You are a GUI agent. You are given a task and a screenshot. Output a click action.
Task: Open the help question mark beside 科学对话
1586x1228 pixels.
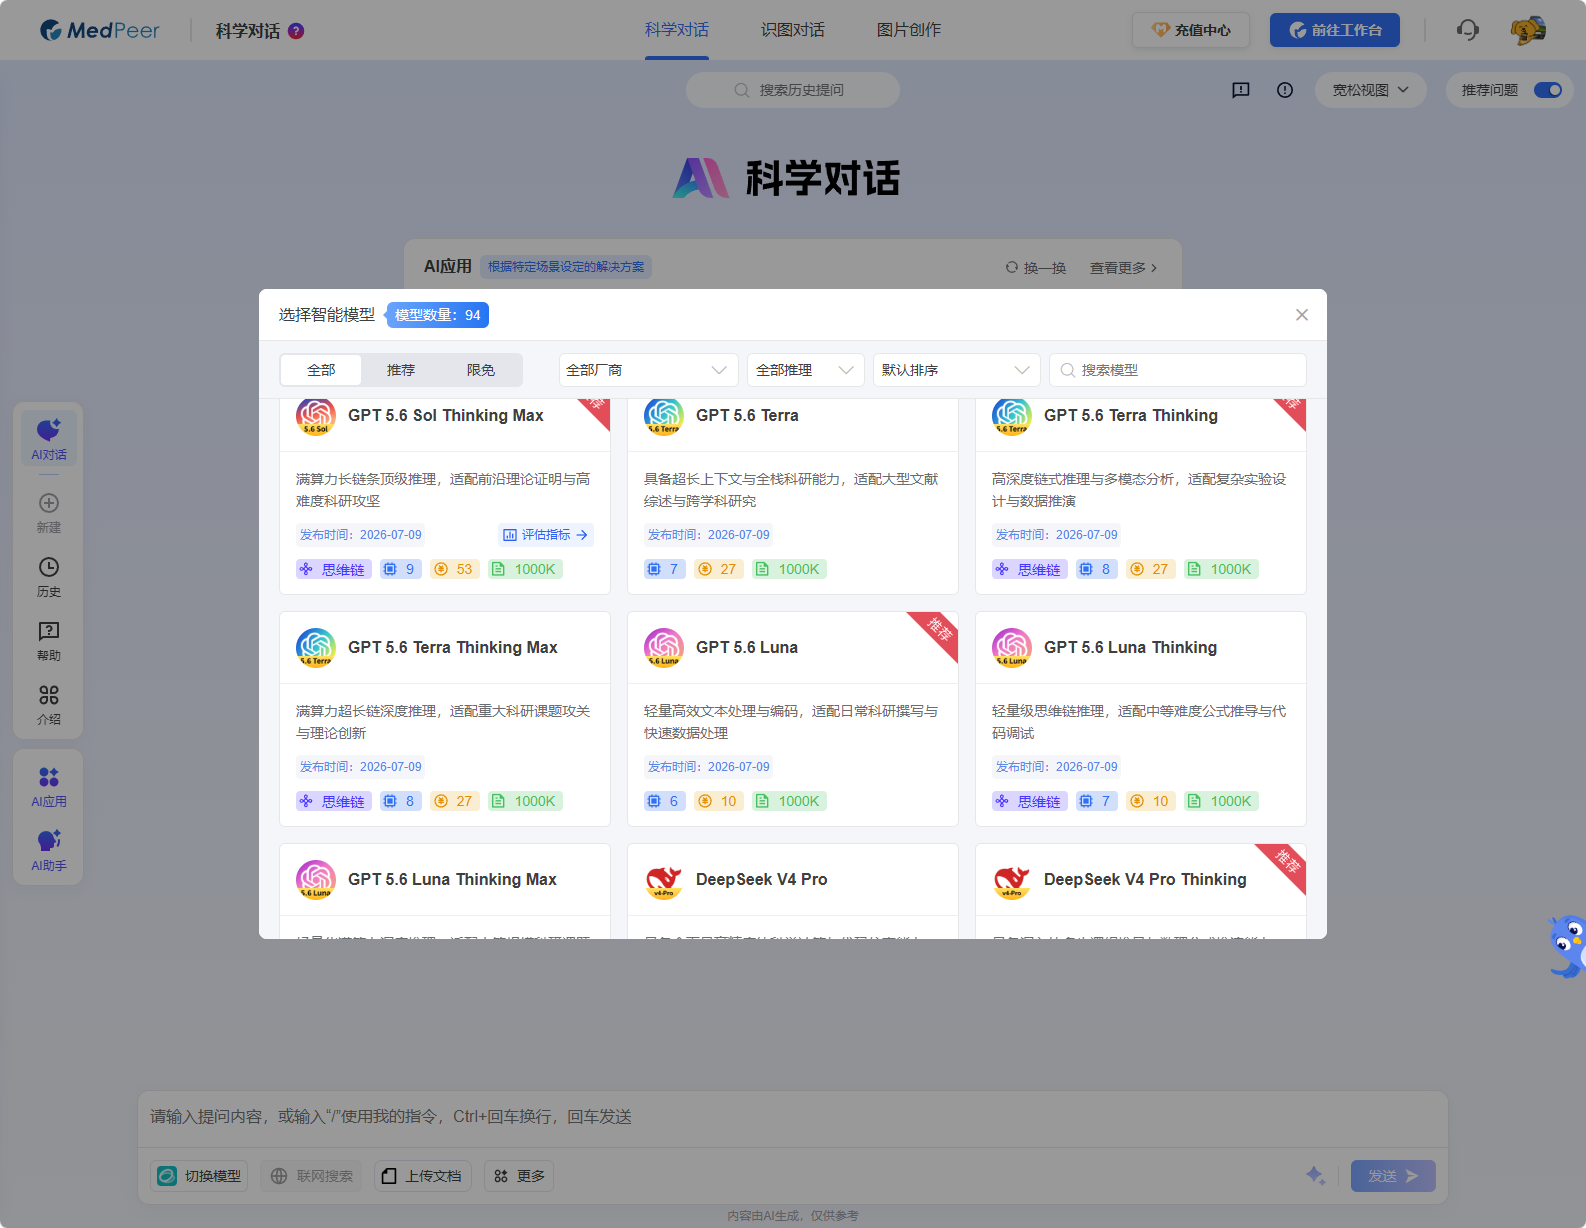(x=296, y=31)
